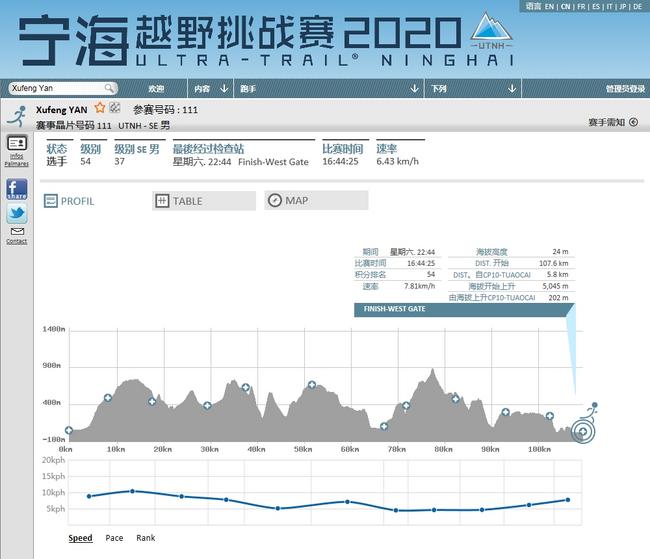This screenshot has width=650, height=559.
Task: Click the 赛手需知 back arrow icon
Action: pos(633,122)
